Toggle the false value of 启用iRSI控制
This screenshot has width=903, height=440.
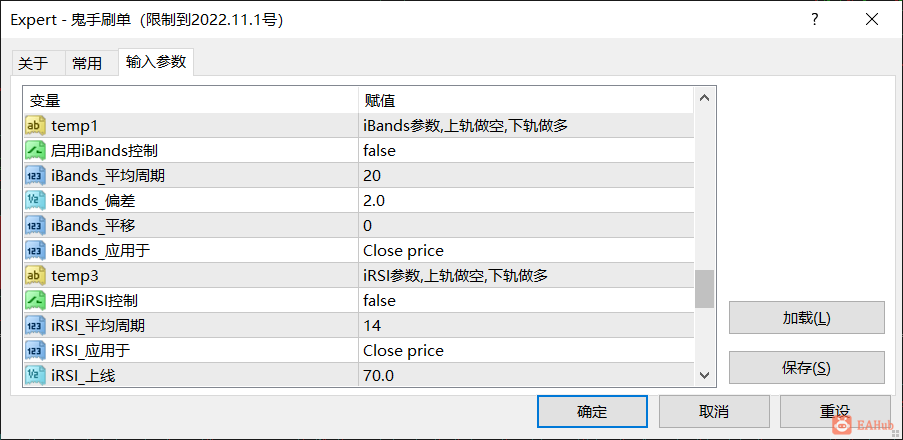(525, 301)
